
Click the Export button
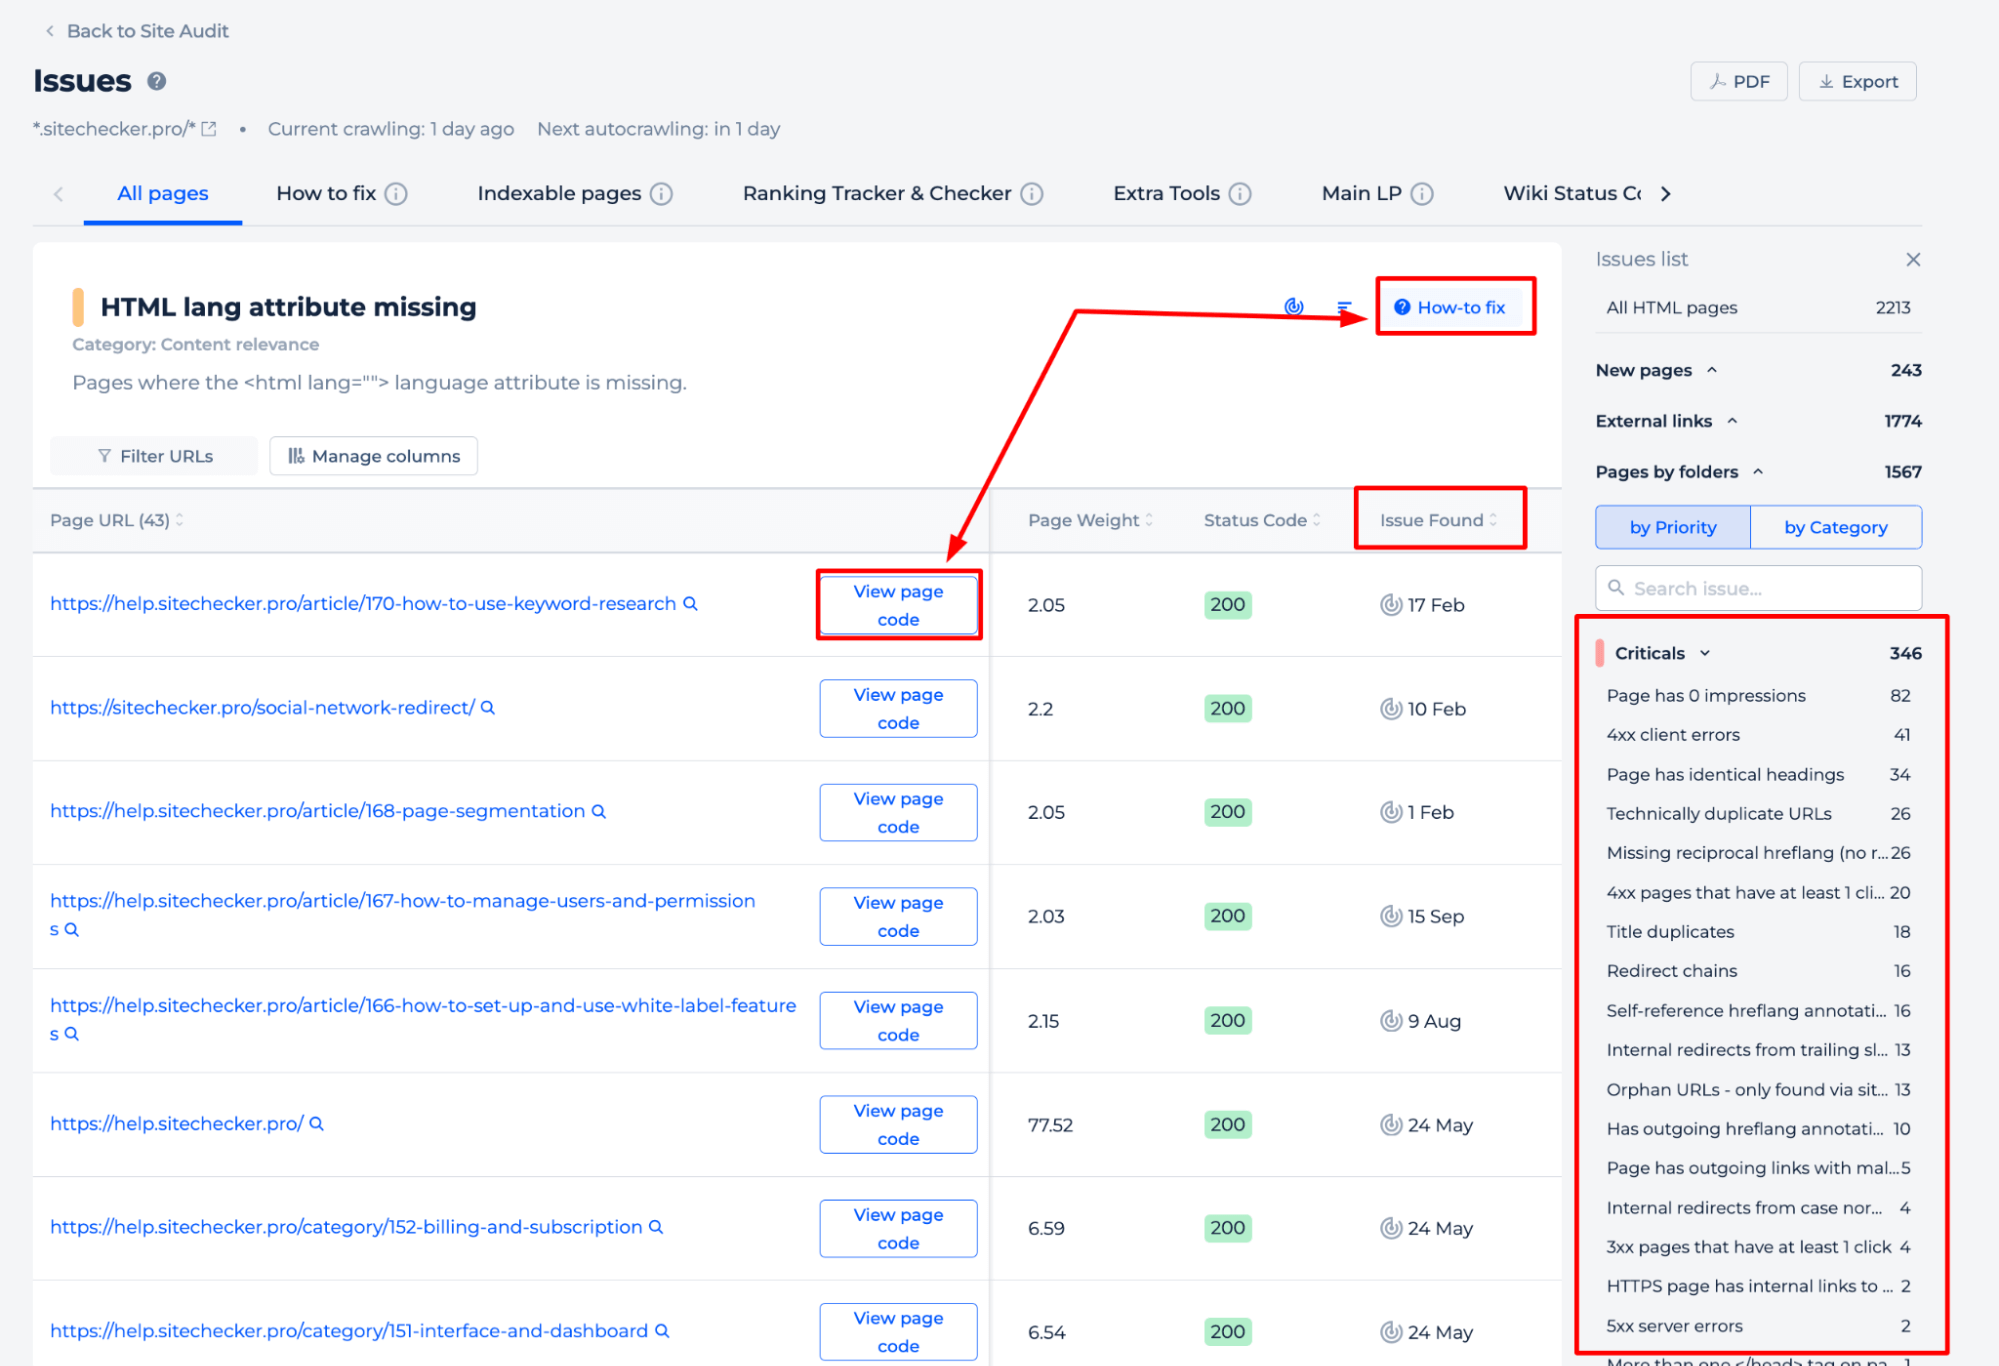tap(1857, 82)
